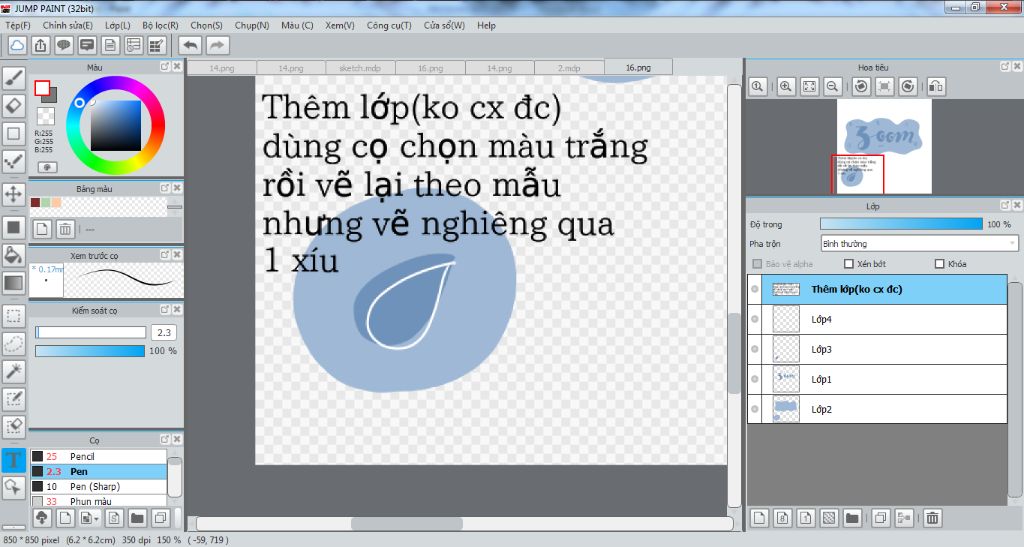1024x547 pixels.
Task: Switch to the sketch.mdp tab
Action: [x=360, y=68]
